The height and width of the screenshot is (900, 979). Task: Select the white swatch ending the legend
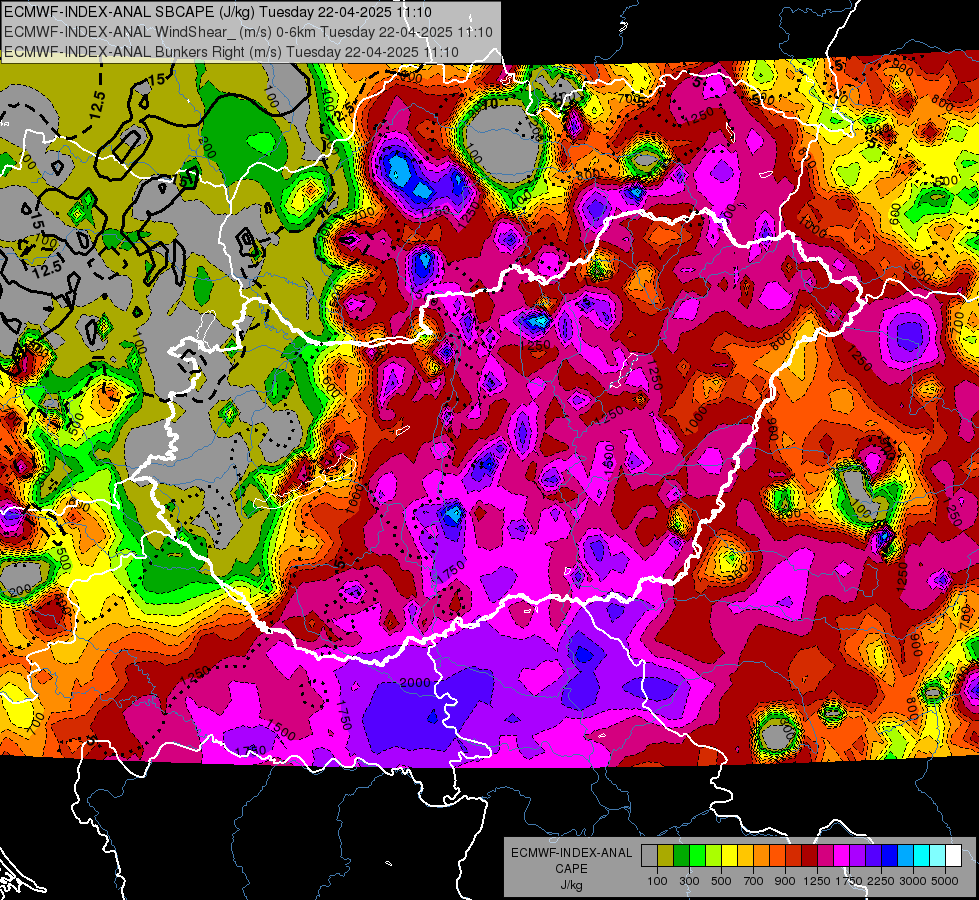[953, 856]
